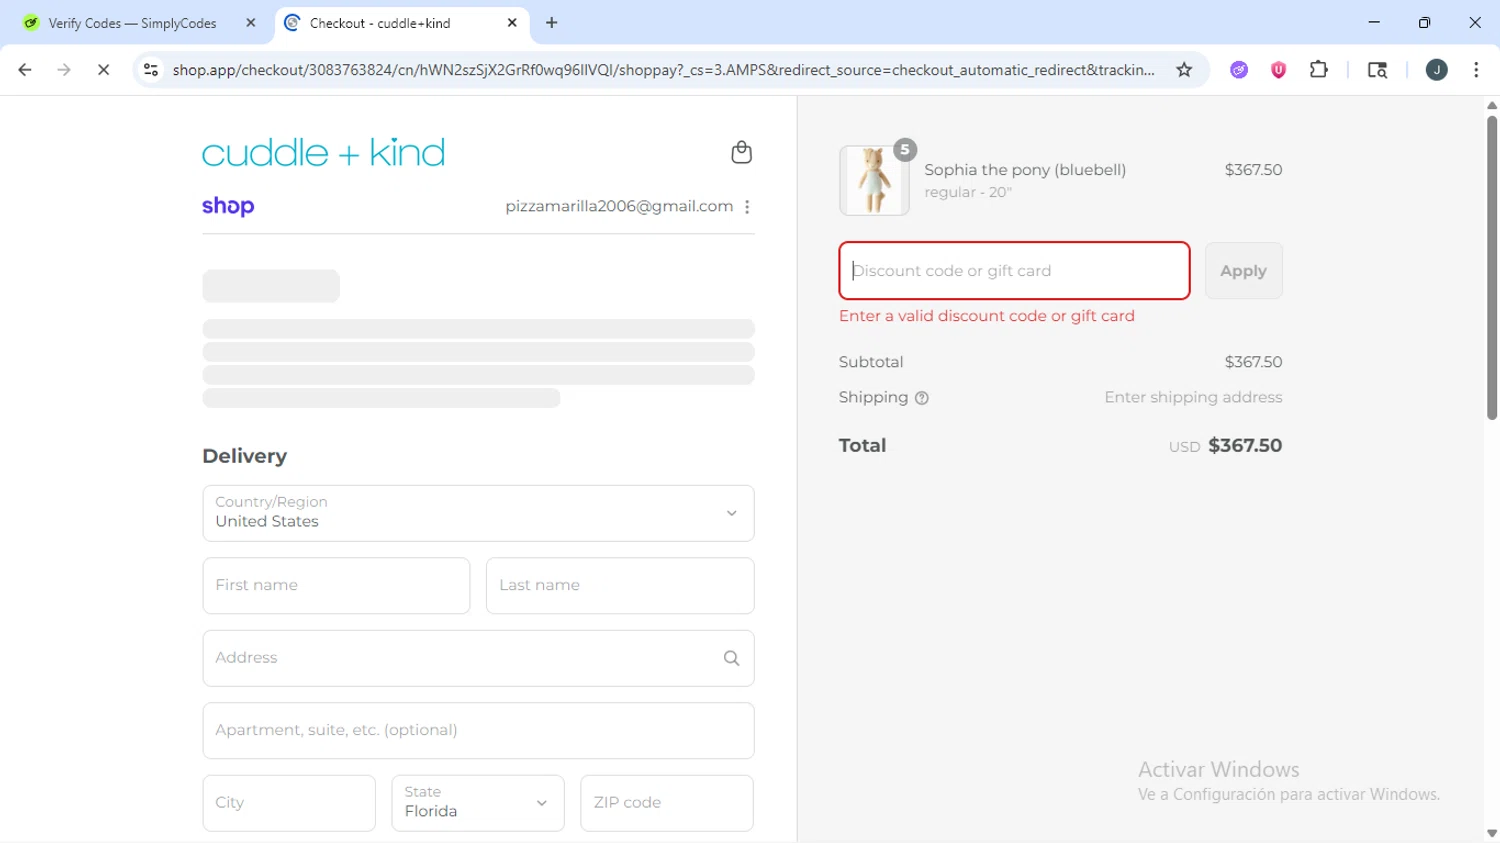Click the address search magnifier icon
This screenshot has width=1500, height=843.
pyautogui.click(x=731, y=658)
